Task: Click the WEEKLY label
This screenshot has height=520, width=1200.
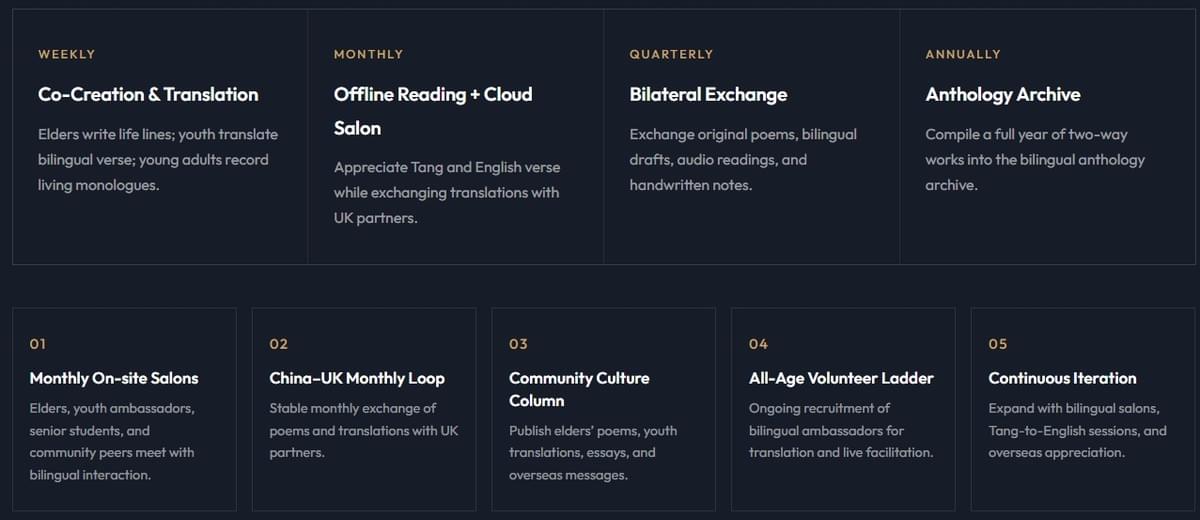Action: click(x=67, y=54)
